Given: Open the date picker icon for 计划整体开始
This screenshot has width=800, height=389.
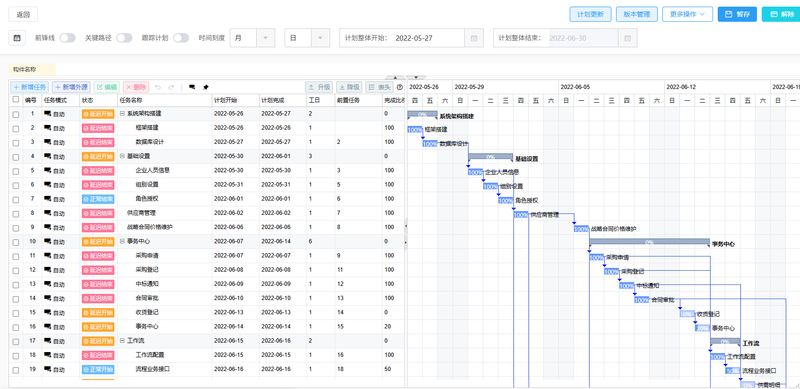Looking at the screenshot, I should coord(473,38).
